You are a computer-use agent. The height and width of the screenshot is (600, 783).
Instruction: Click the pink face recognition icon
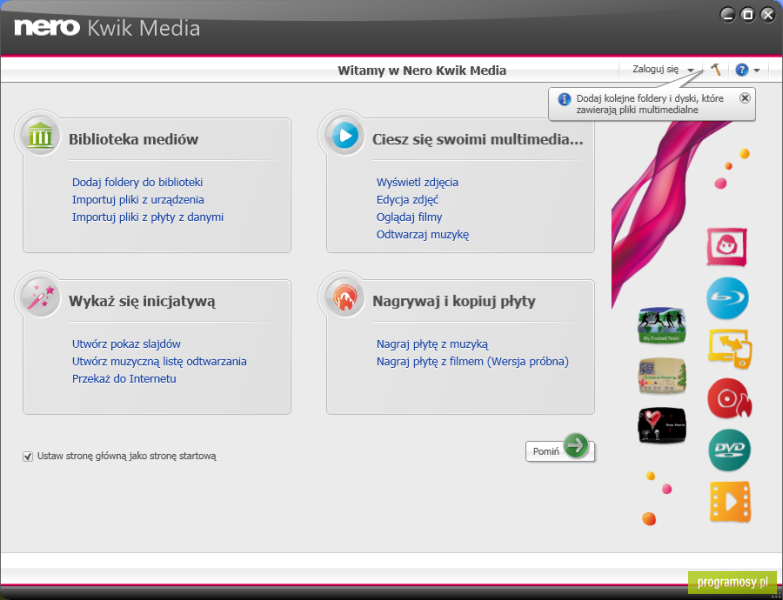coord(727,247)
